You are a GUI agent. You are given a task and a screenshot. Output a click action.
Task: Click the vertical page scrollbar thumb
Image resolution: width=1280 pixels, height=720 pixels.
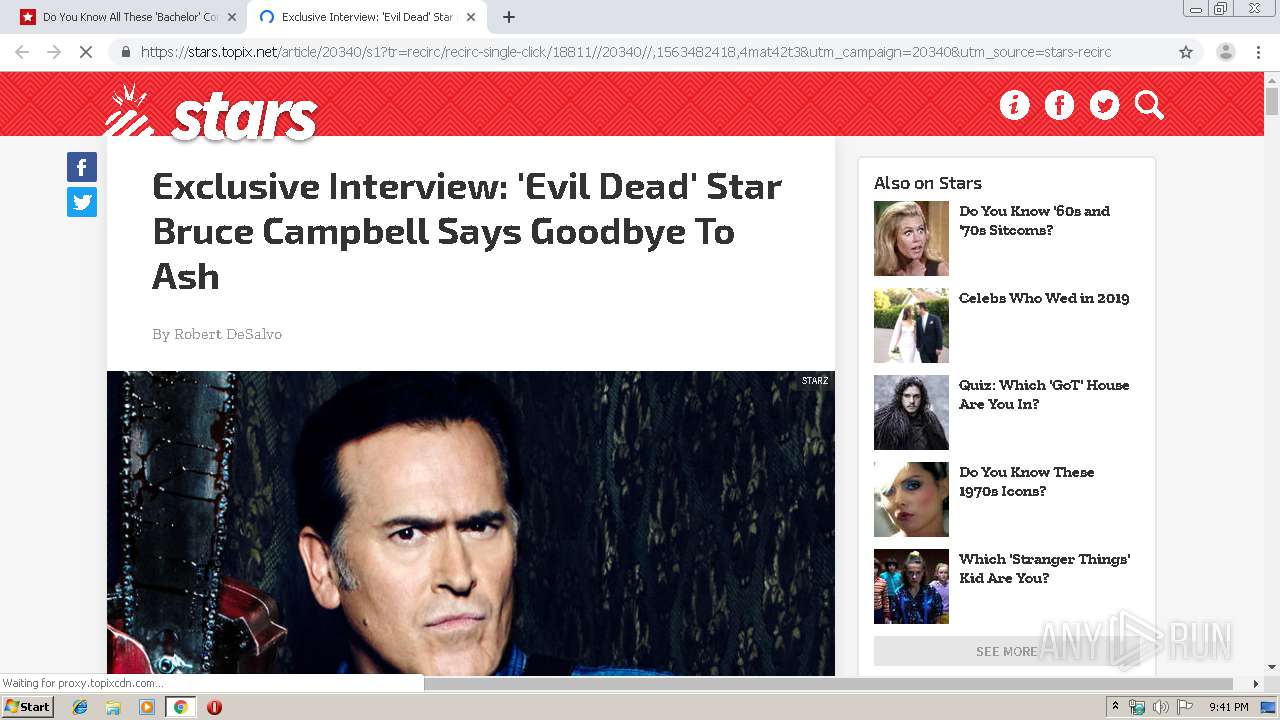coord(1272,101)
